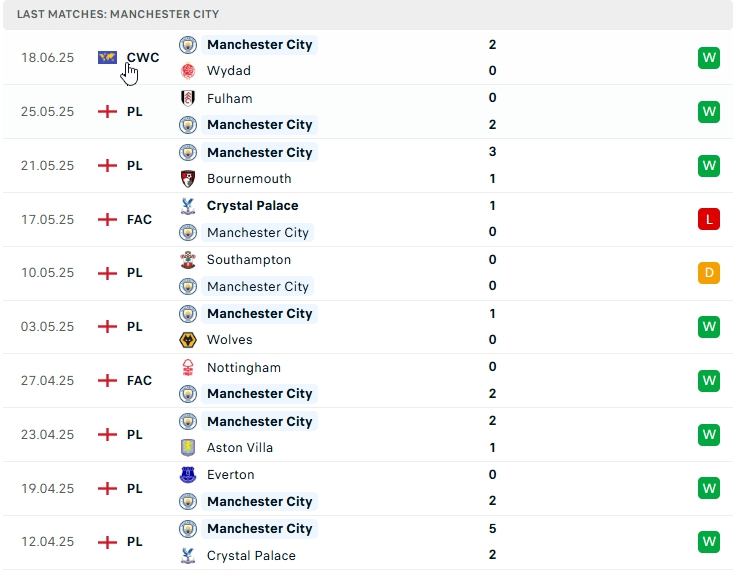The width and height of the screenshot is (740, 578).
Task: Click the Nottingham club crest icon
Action: [x=188, y=368]
